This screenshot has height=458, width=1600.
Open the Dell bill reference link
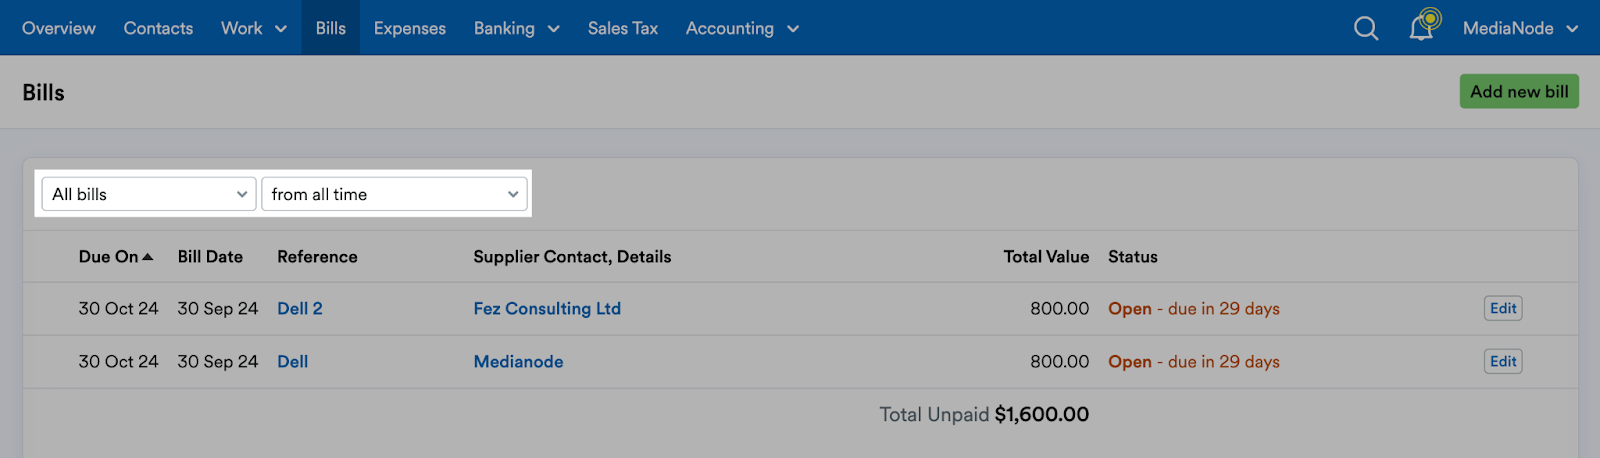(293, 361)
